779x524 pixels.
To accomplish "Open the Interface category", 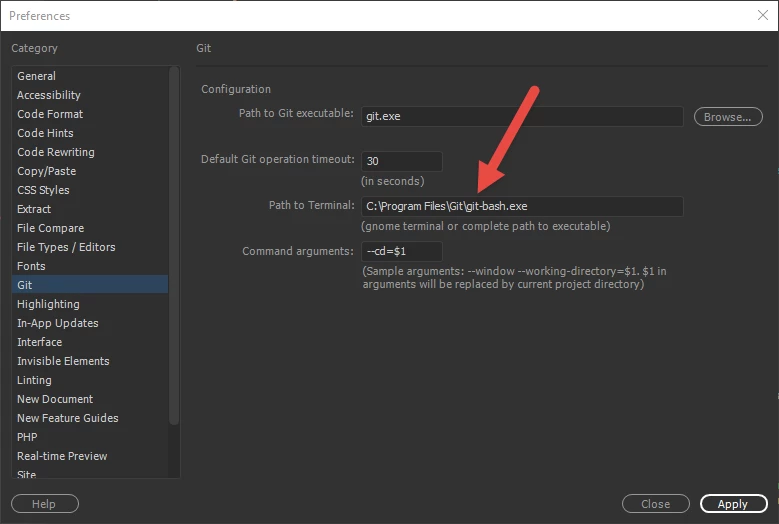I will coord(90,342).
